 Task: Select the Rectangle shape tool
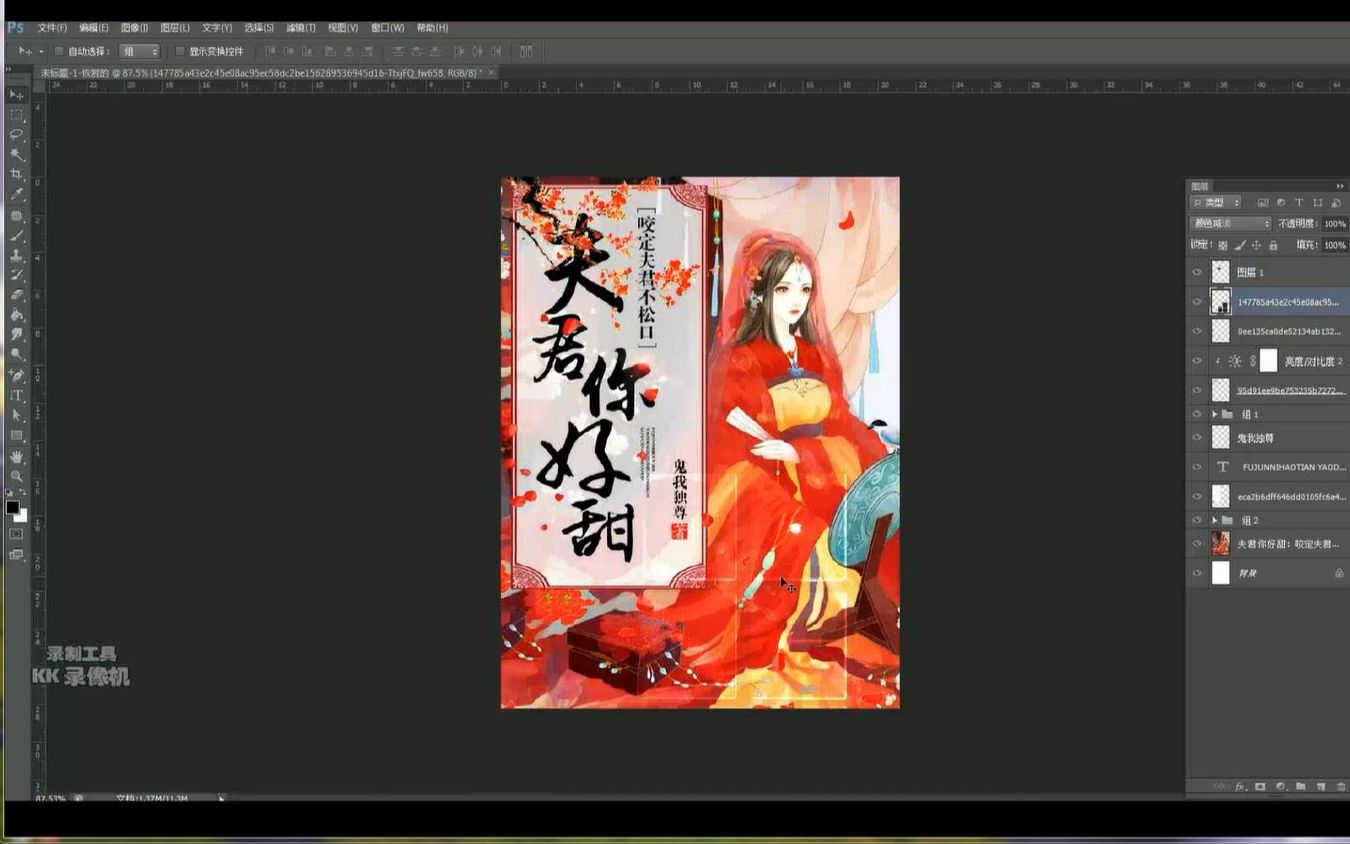16,436
